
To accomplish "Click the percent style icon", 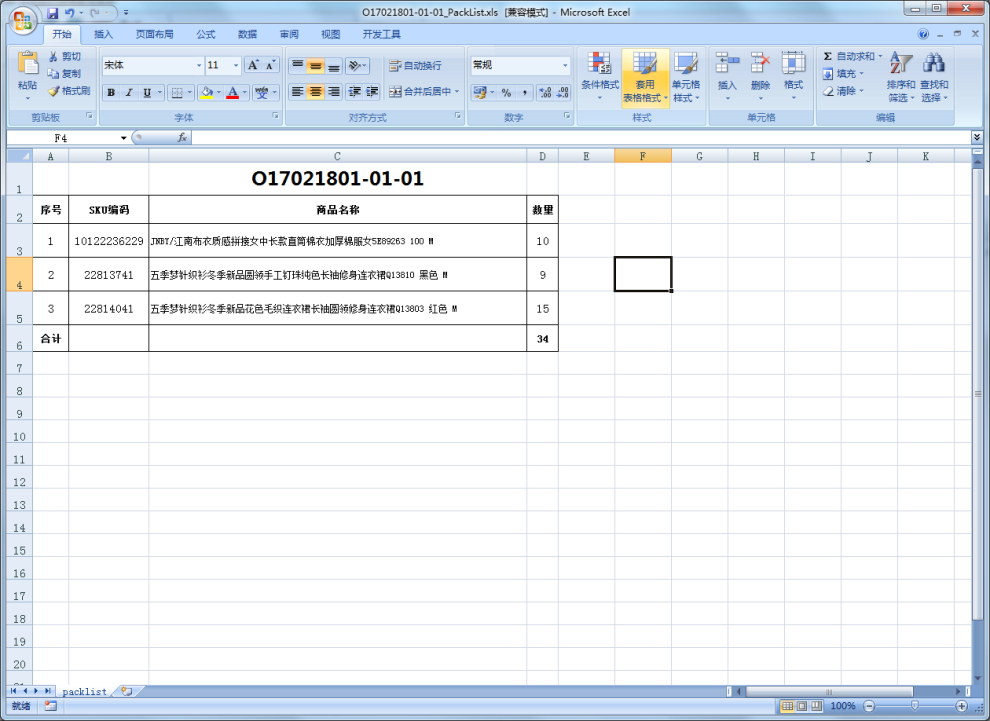I will [x=506, y=92].
